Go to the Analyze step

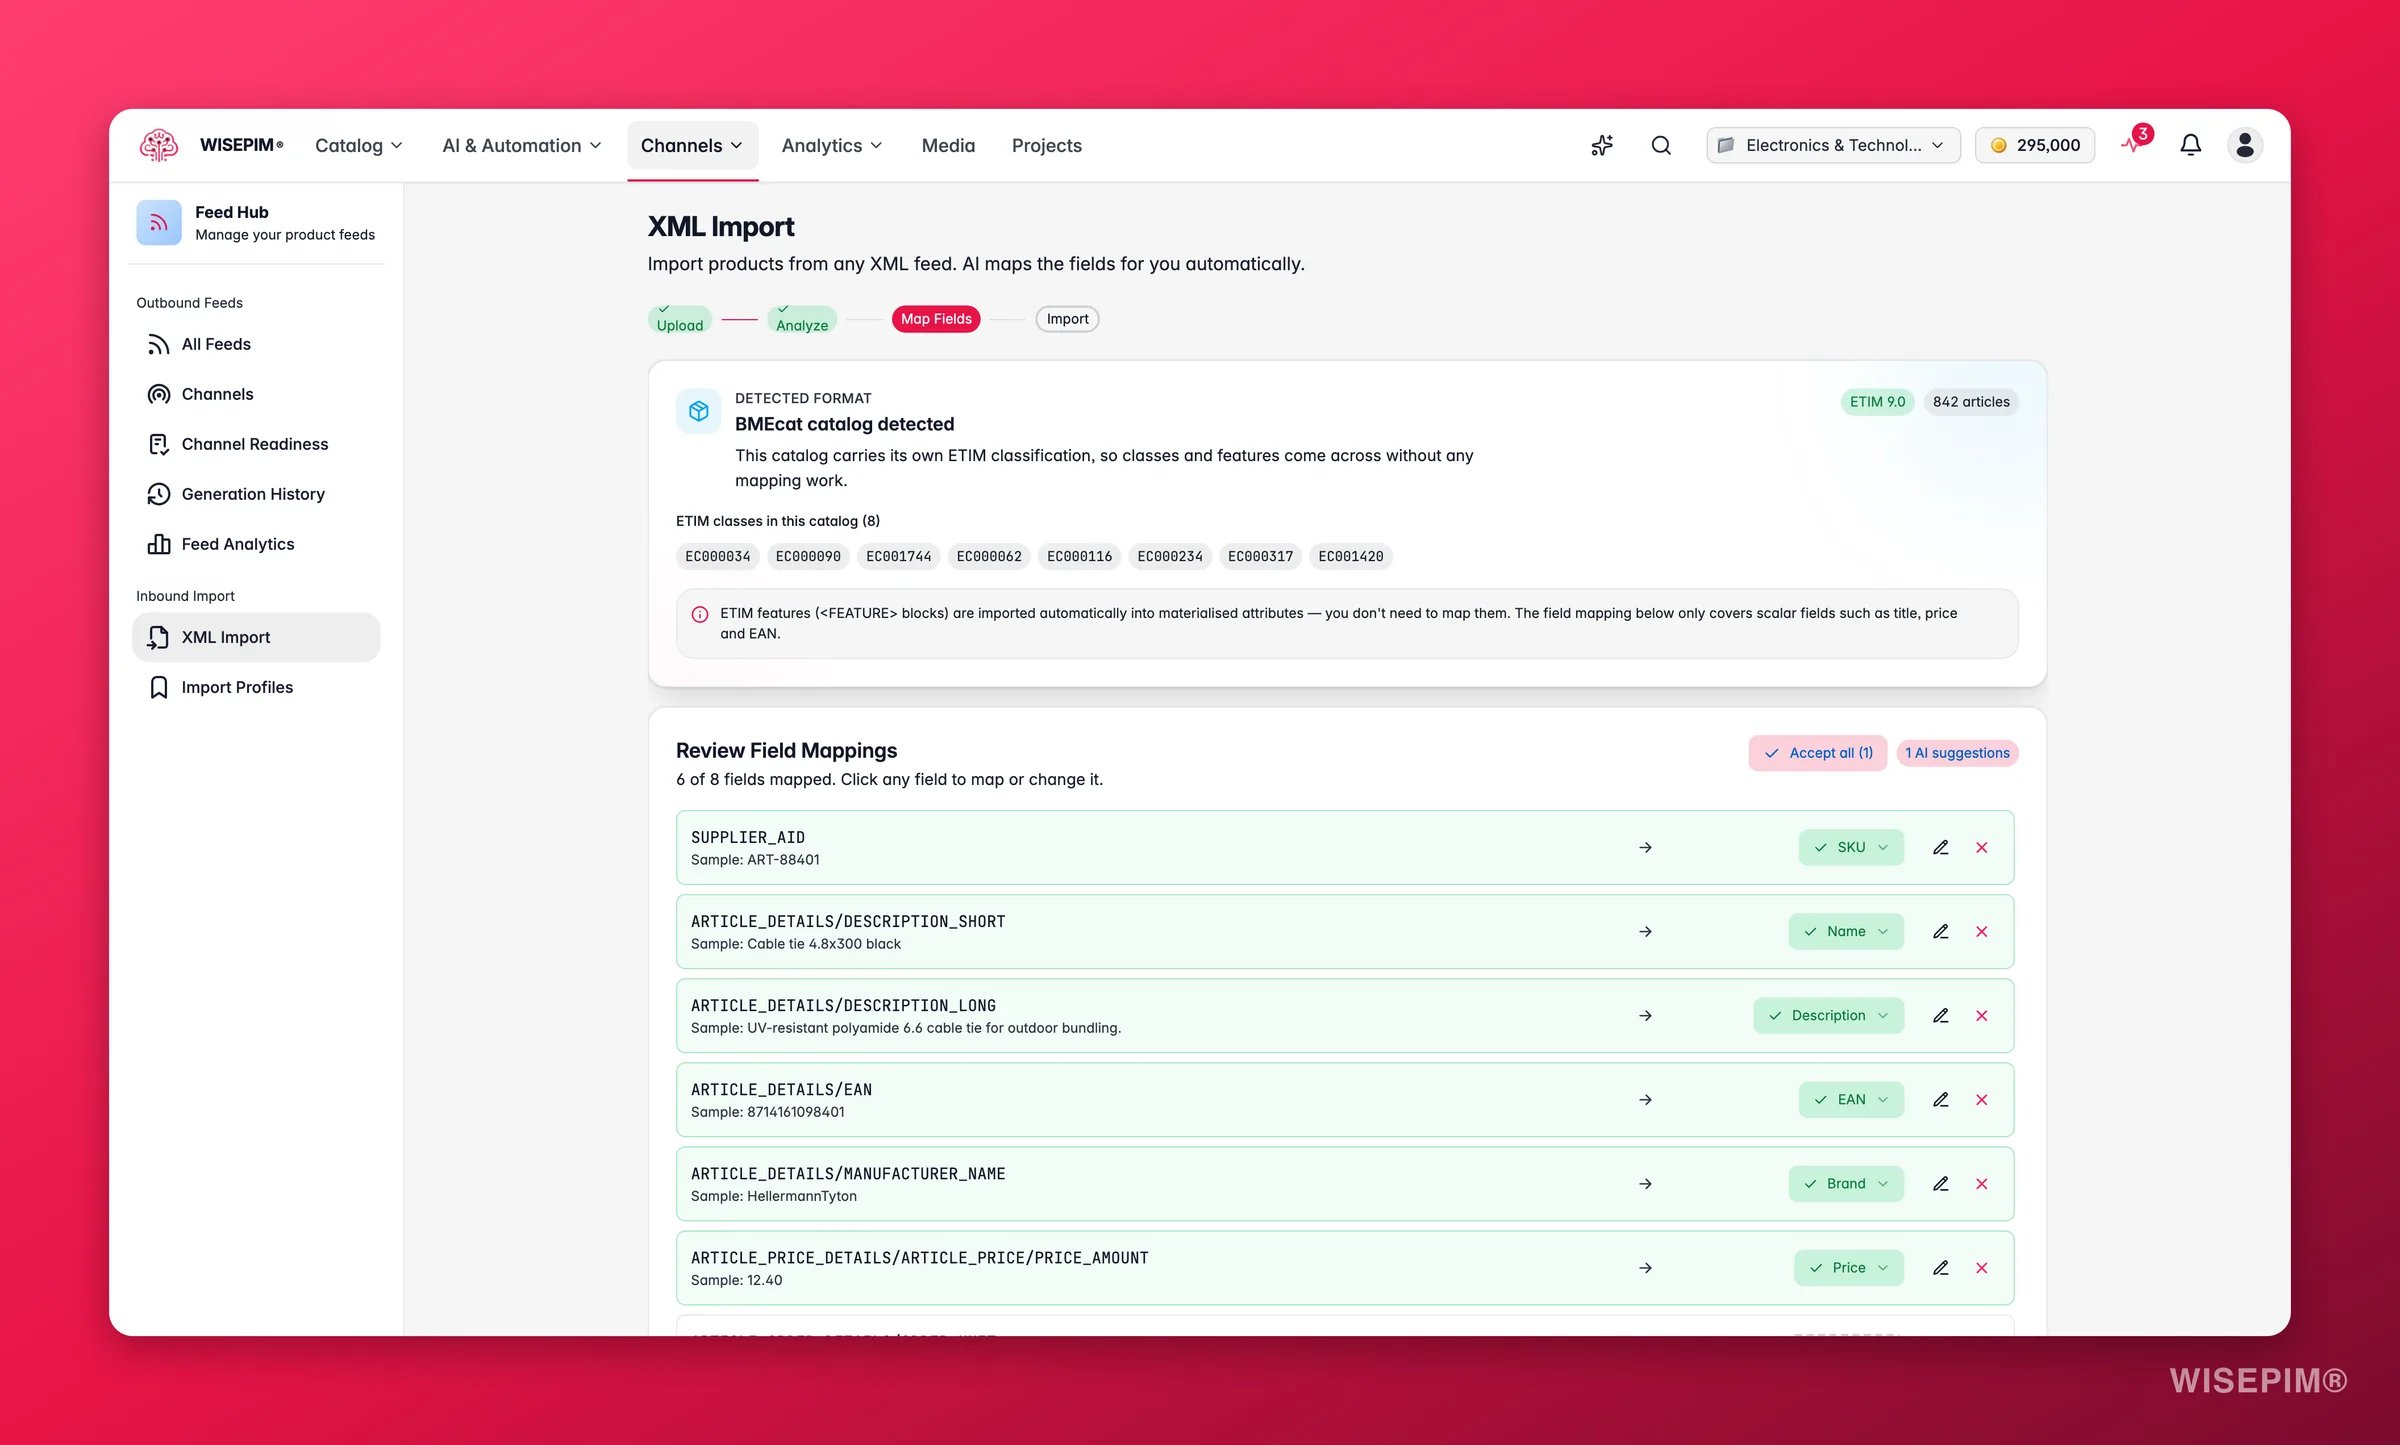(x=802, y=319)
